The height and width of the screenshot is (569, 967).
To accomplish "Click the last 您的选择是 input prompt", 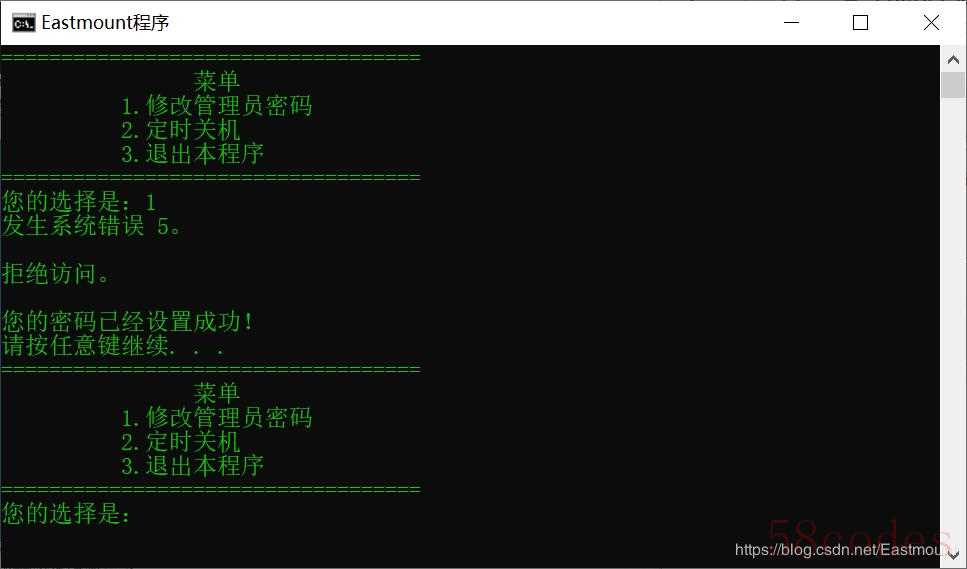I will coord(67,514).
